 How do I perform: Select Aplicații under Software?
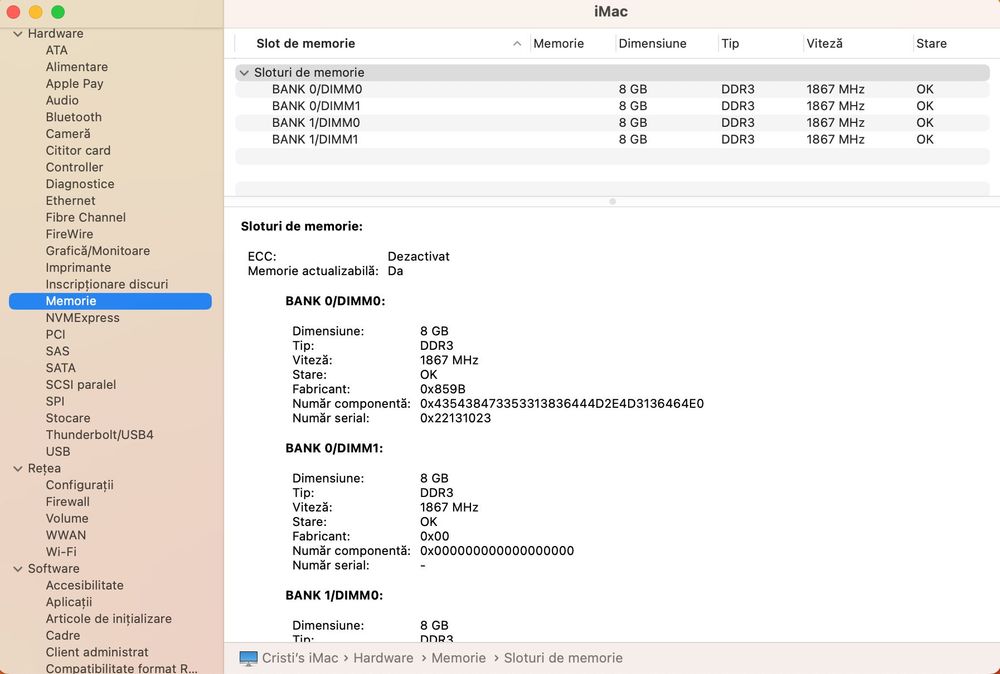coord(69,602)
